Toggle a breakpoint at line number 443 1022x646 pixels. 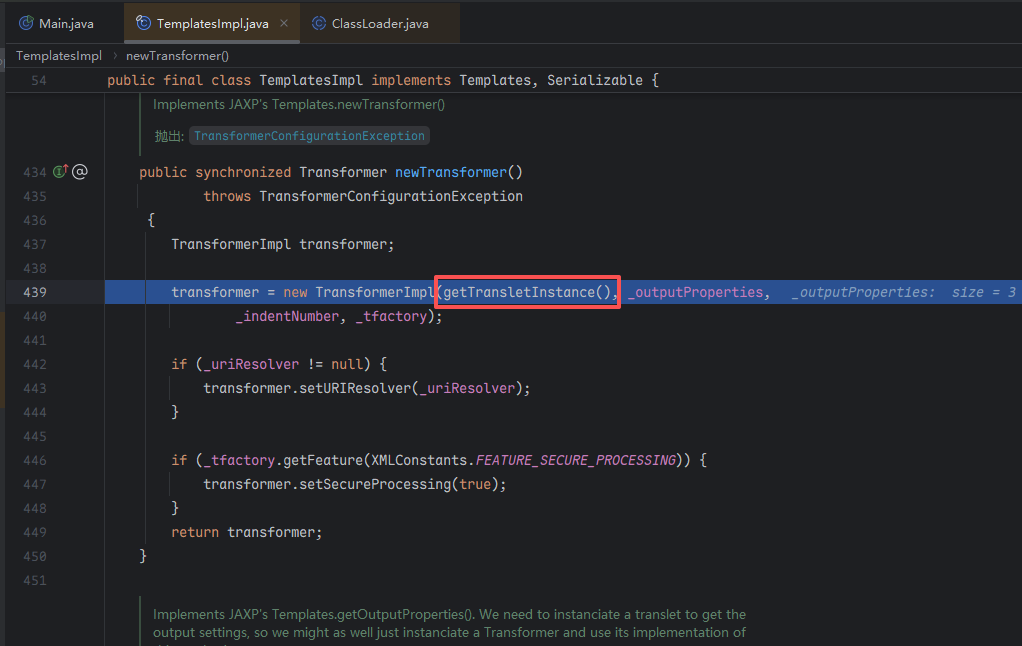tap(35, 388)
